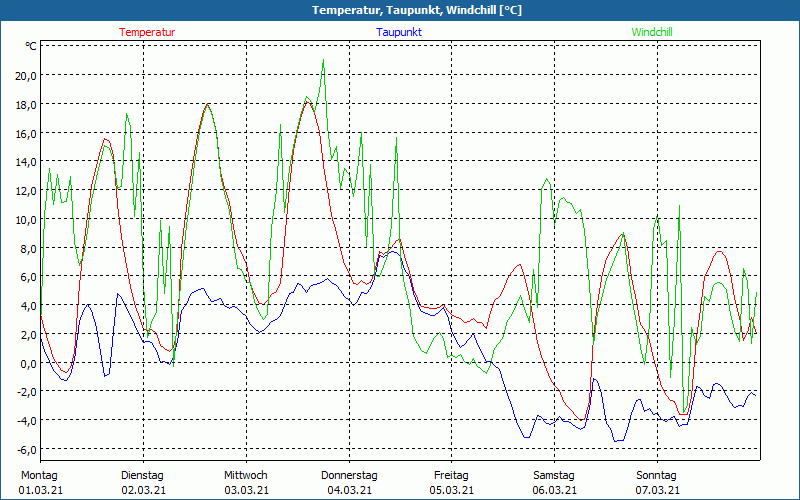This screenshot has width=800, height=500.
Task: Click the green Windchill legend label
Action: (652, 32)
